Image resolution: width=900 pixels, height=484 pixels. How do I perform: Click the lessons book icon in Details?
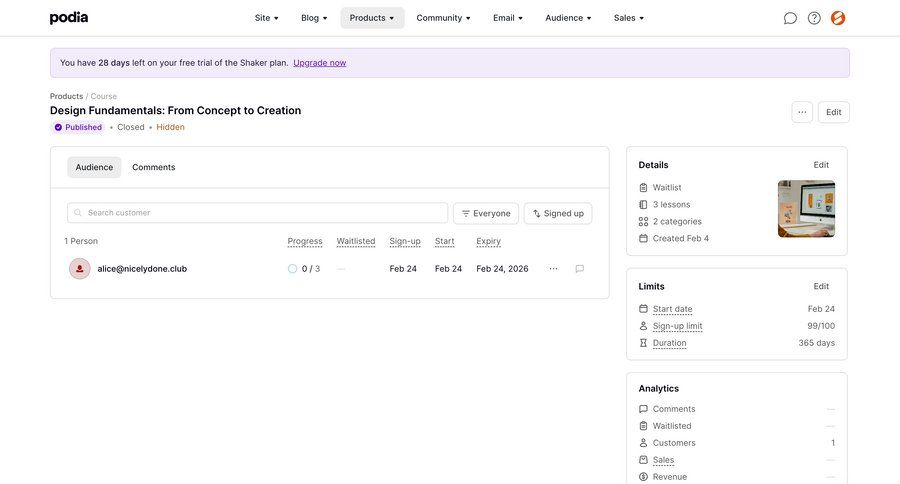pos(643,204)
